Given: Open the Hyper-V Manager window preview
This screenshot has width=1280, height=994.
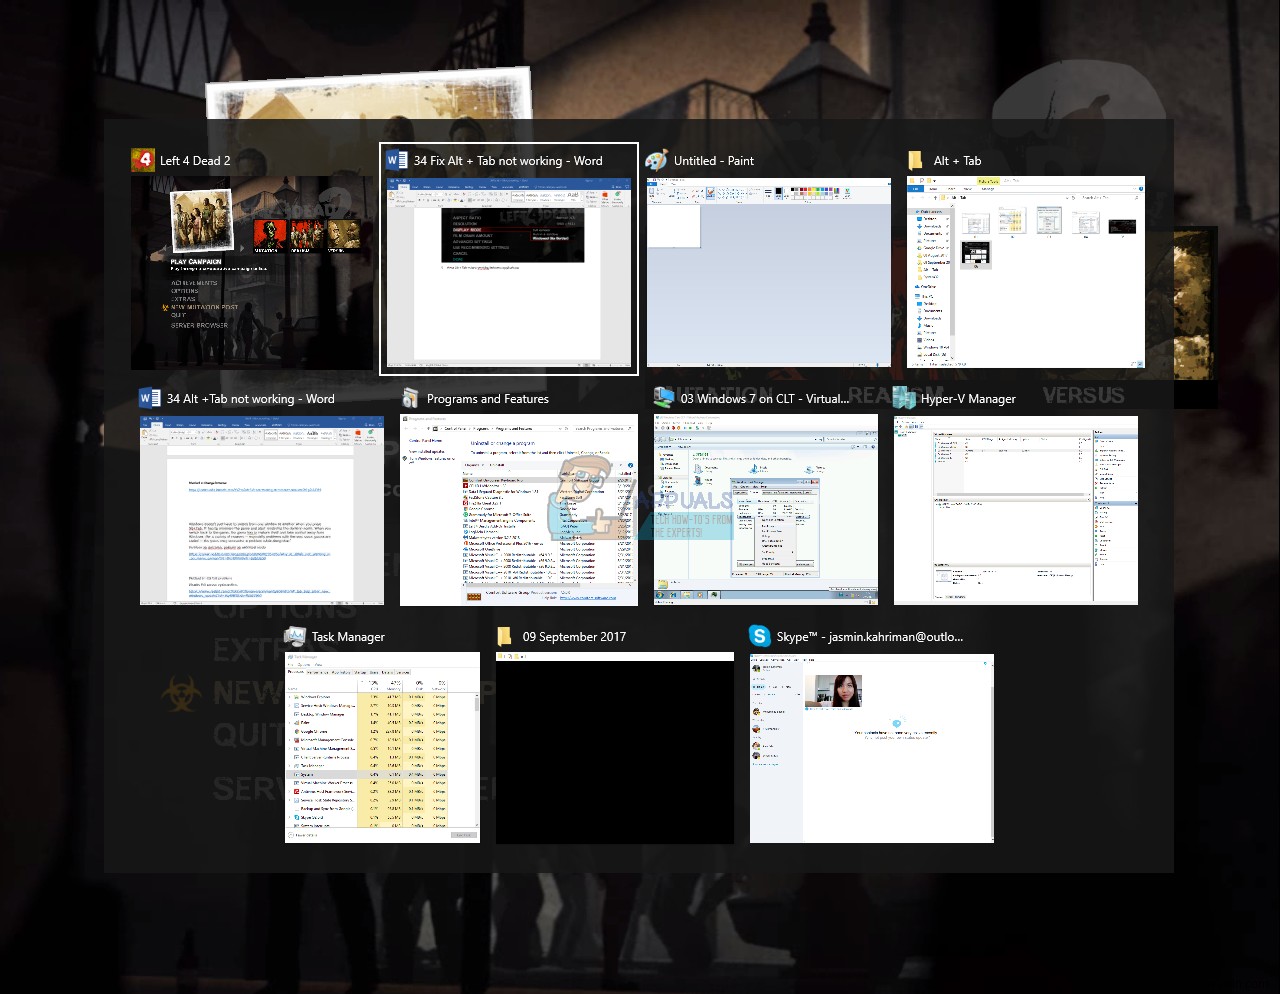Looking at the screenshot, I should point(1016,510).
